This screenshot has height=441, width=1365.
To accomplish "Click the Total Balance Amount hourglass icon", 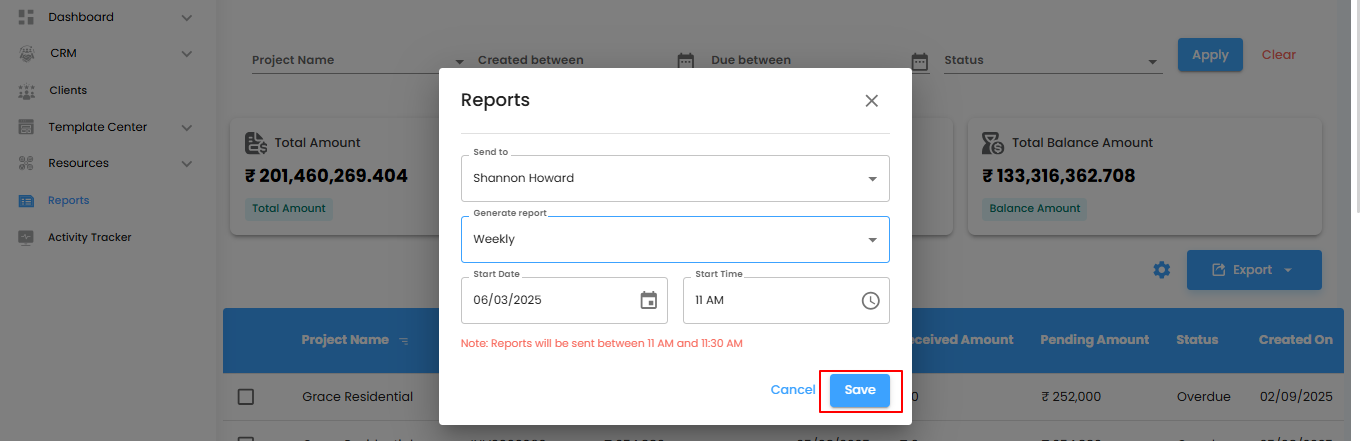I will [993, 143].
